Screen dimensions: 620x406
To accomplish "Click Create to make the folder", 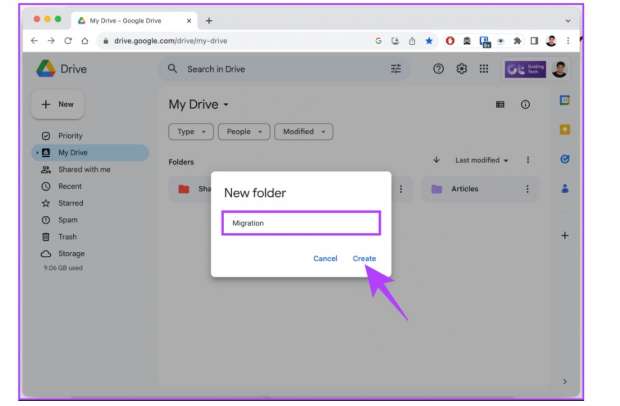I will [x=364, y=258].
